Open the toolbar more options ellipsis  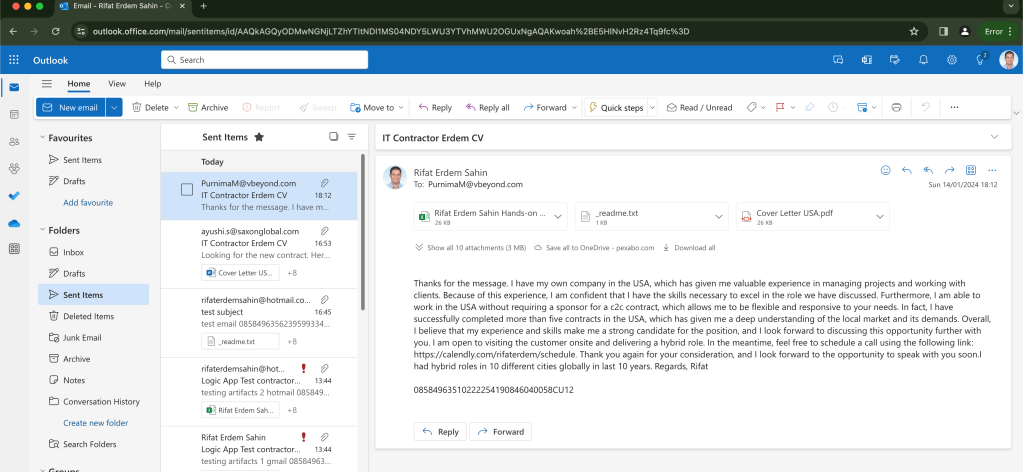click(x=954, y=108)
